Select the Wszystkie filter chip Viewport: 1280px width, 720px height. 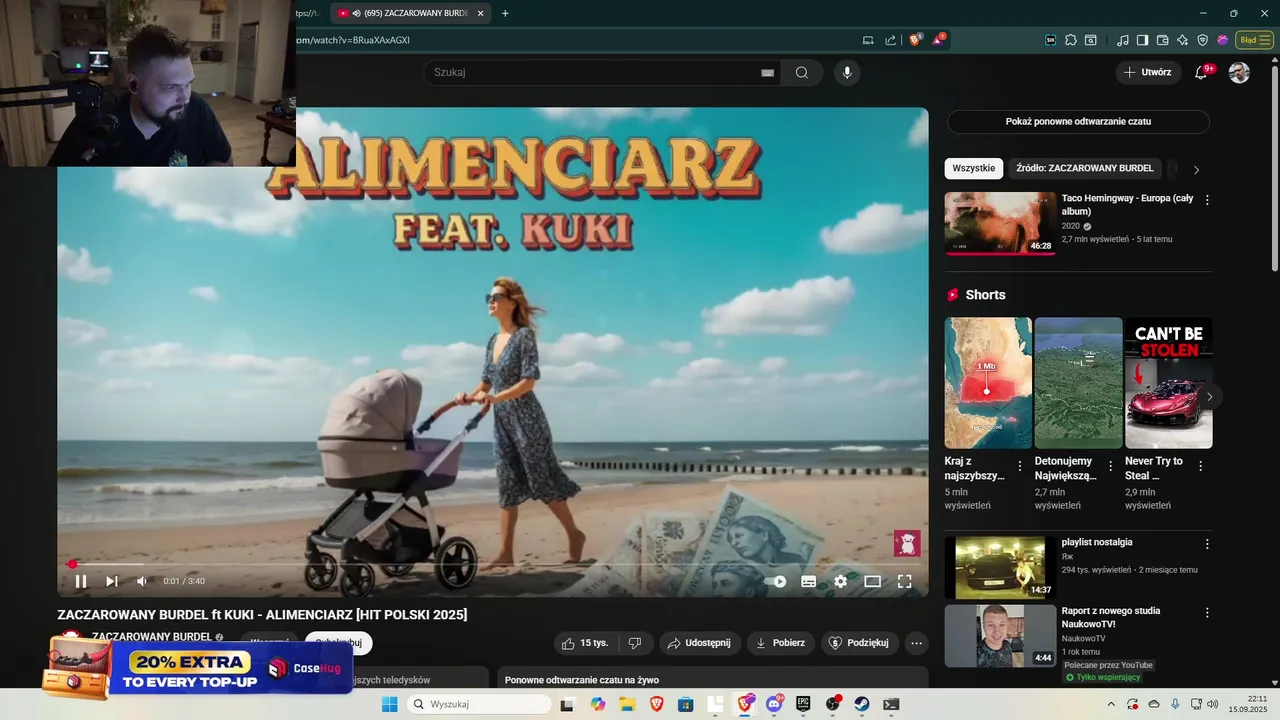click(973, 168)
